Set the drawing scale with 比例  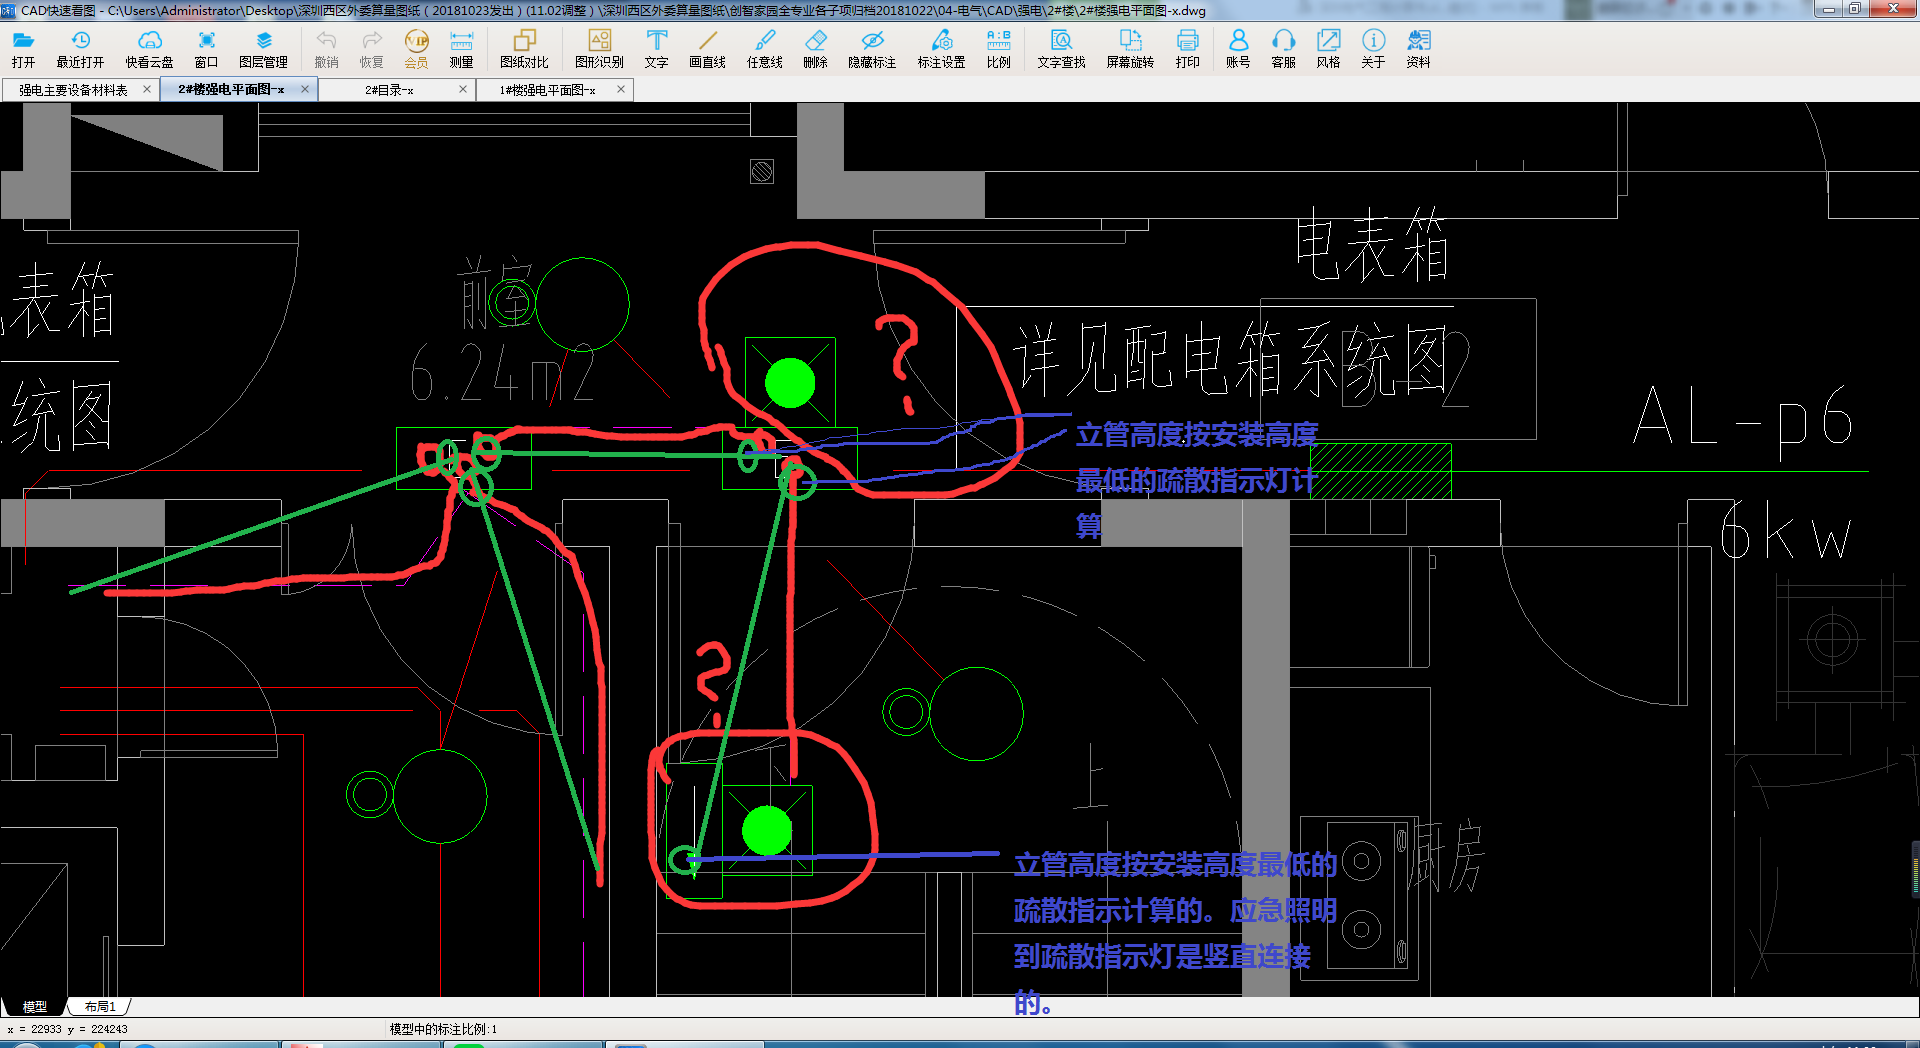tap(998, 49)
